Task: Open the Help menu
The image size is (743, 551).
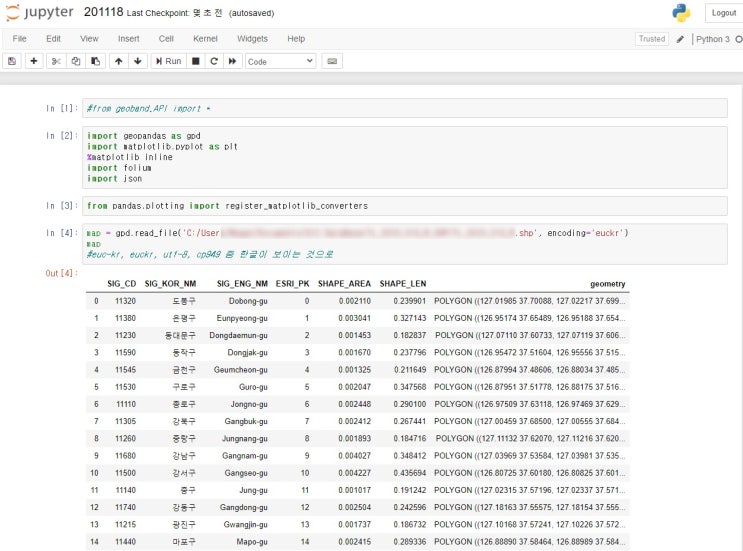Action: point(296,39)
